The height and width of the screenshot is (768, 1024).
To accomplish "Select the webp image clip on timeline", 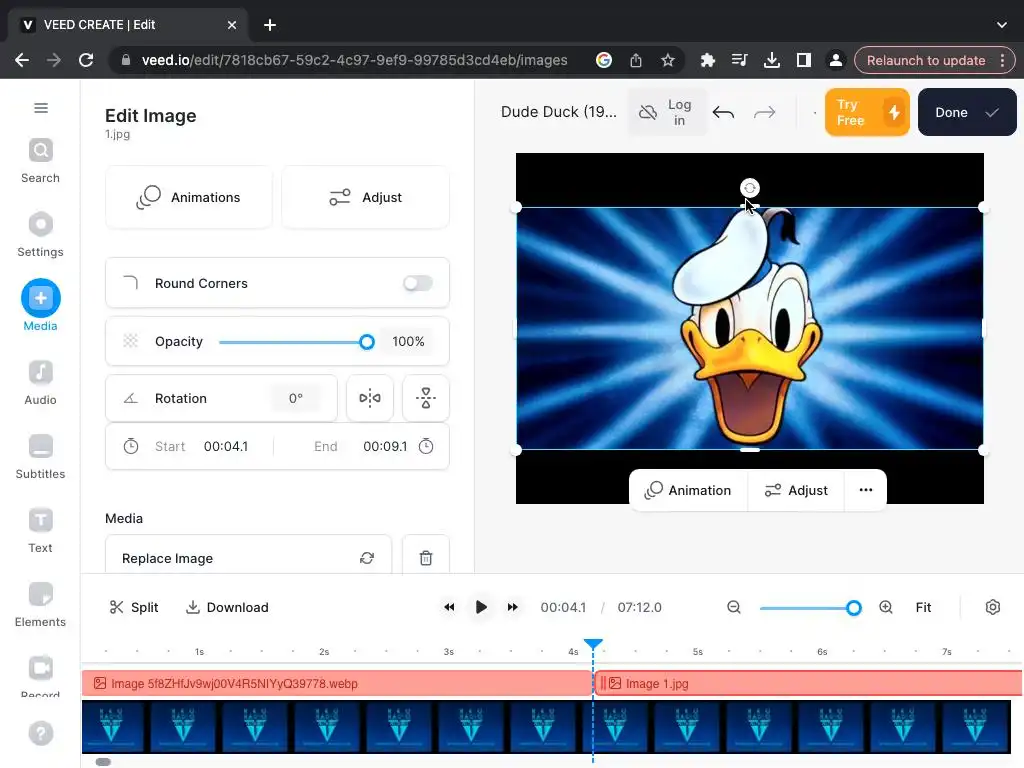I will pos(336,683).
